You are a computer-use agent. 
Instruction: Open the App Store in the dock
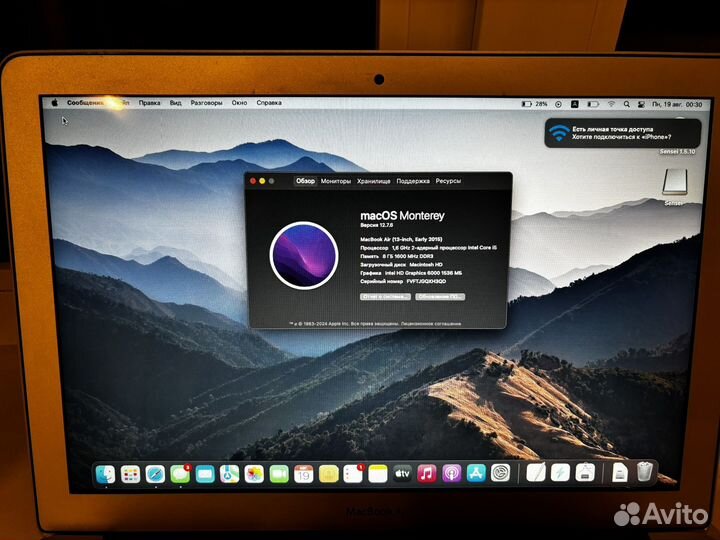[x=476, y=473]
